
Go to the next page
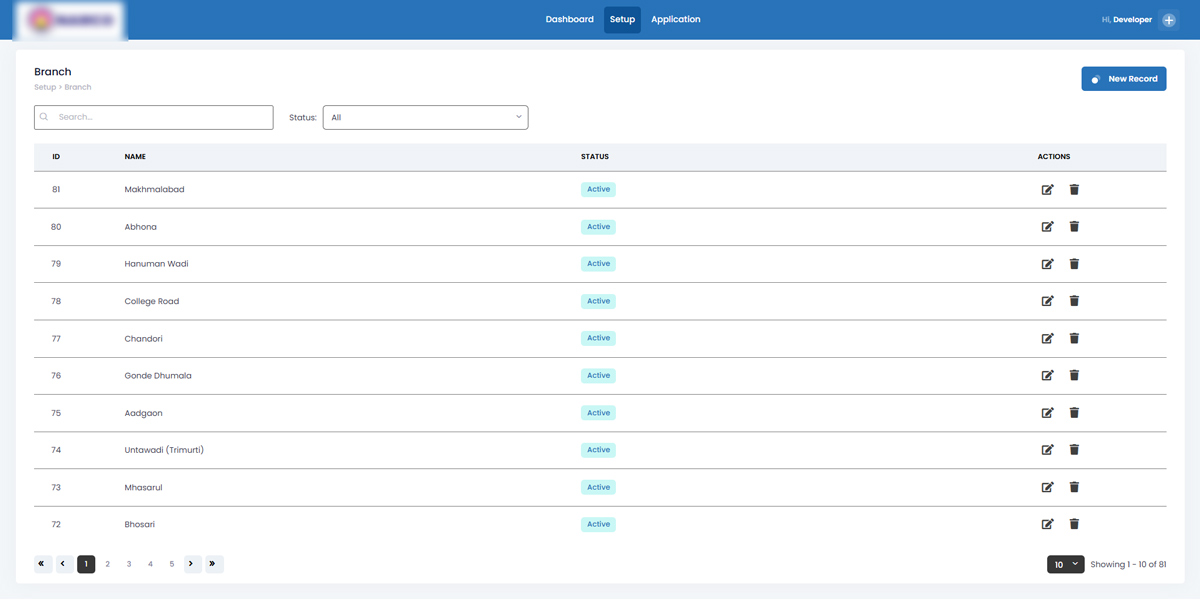[x=192, y=564]
